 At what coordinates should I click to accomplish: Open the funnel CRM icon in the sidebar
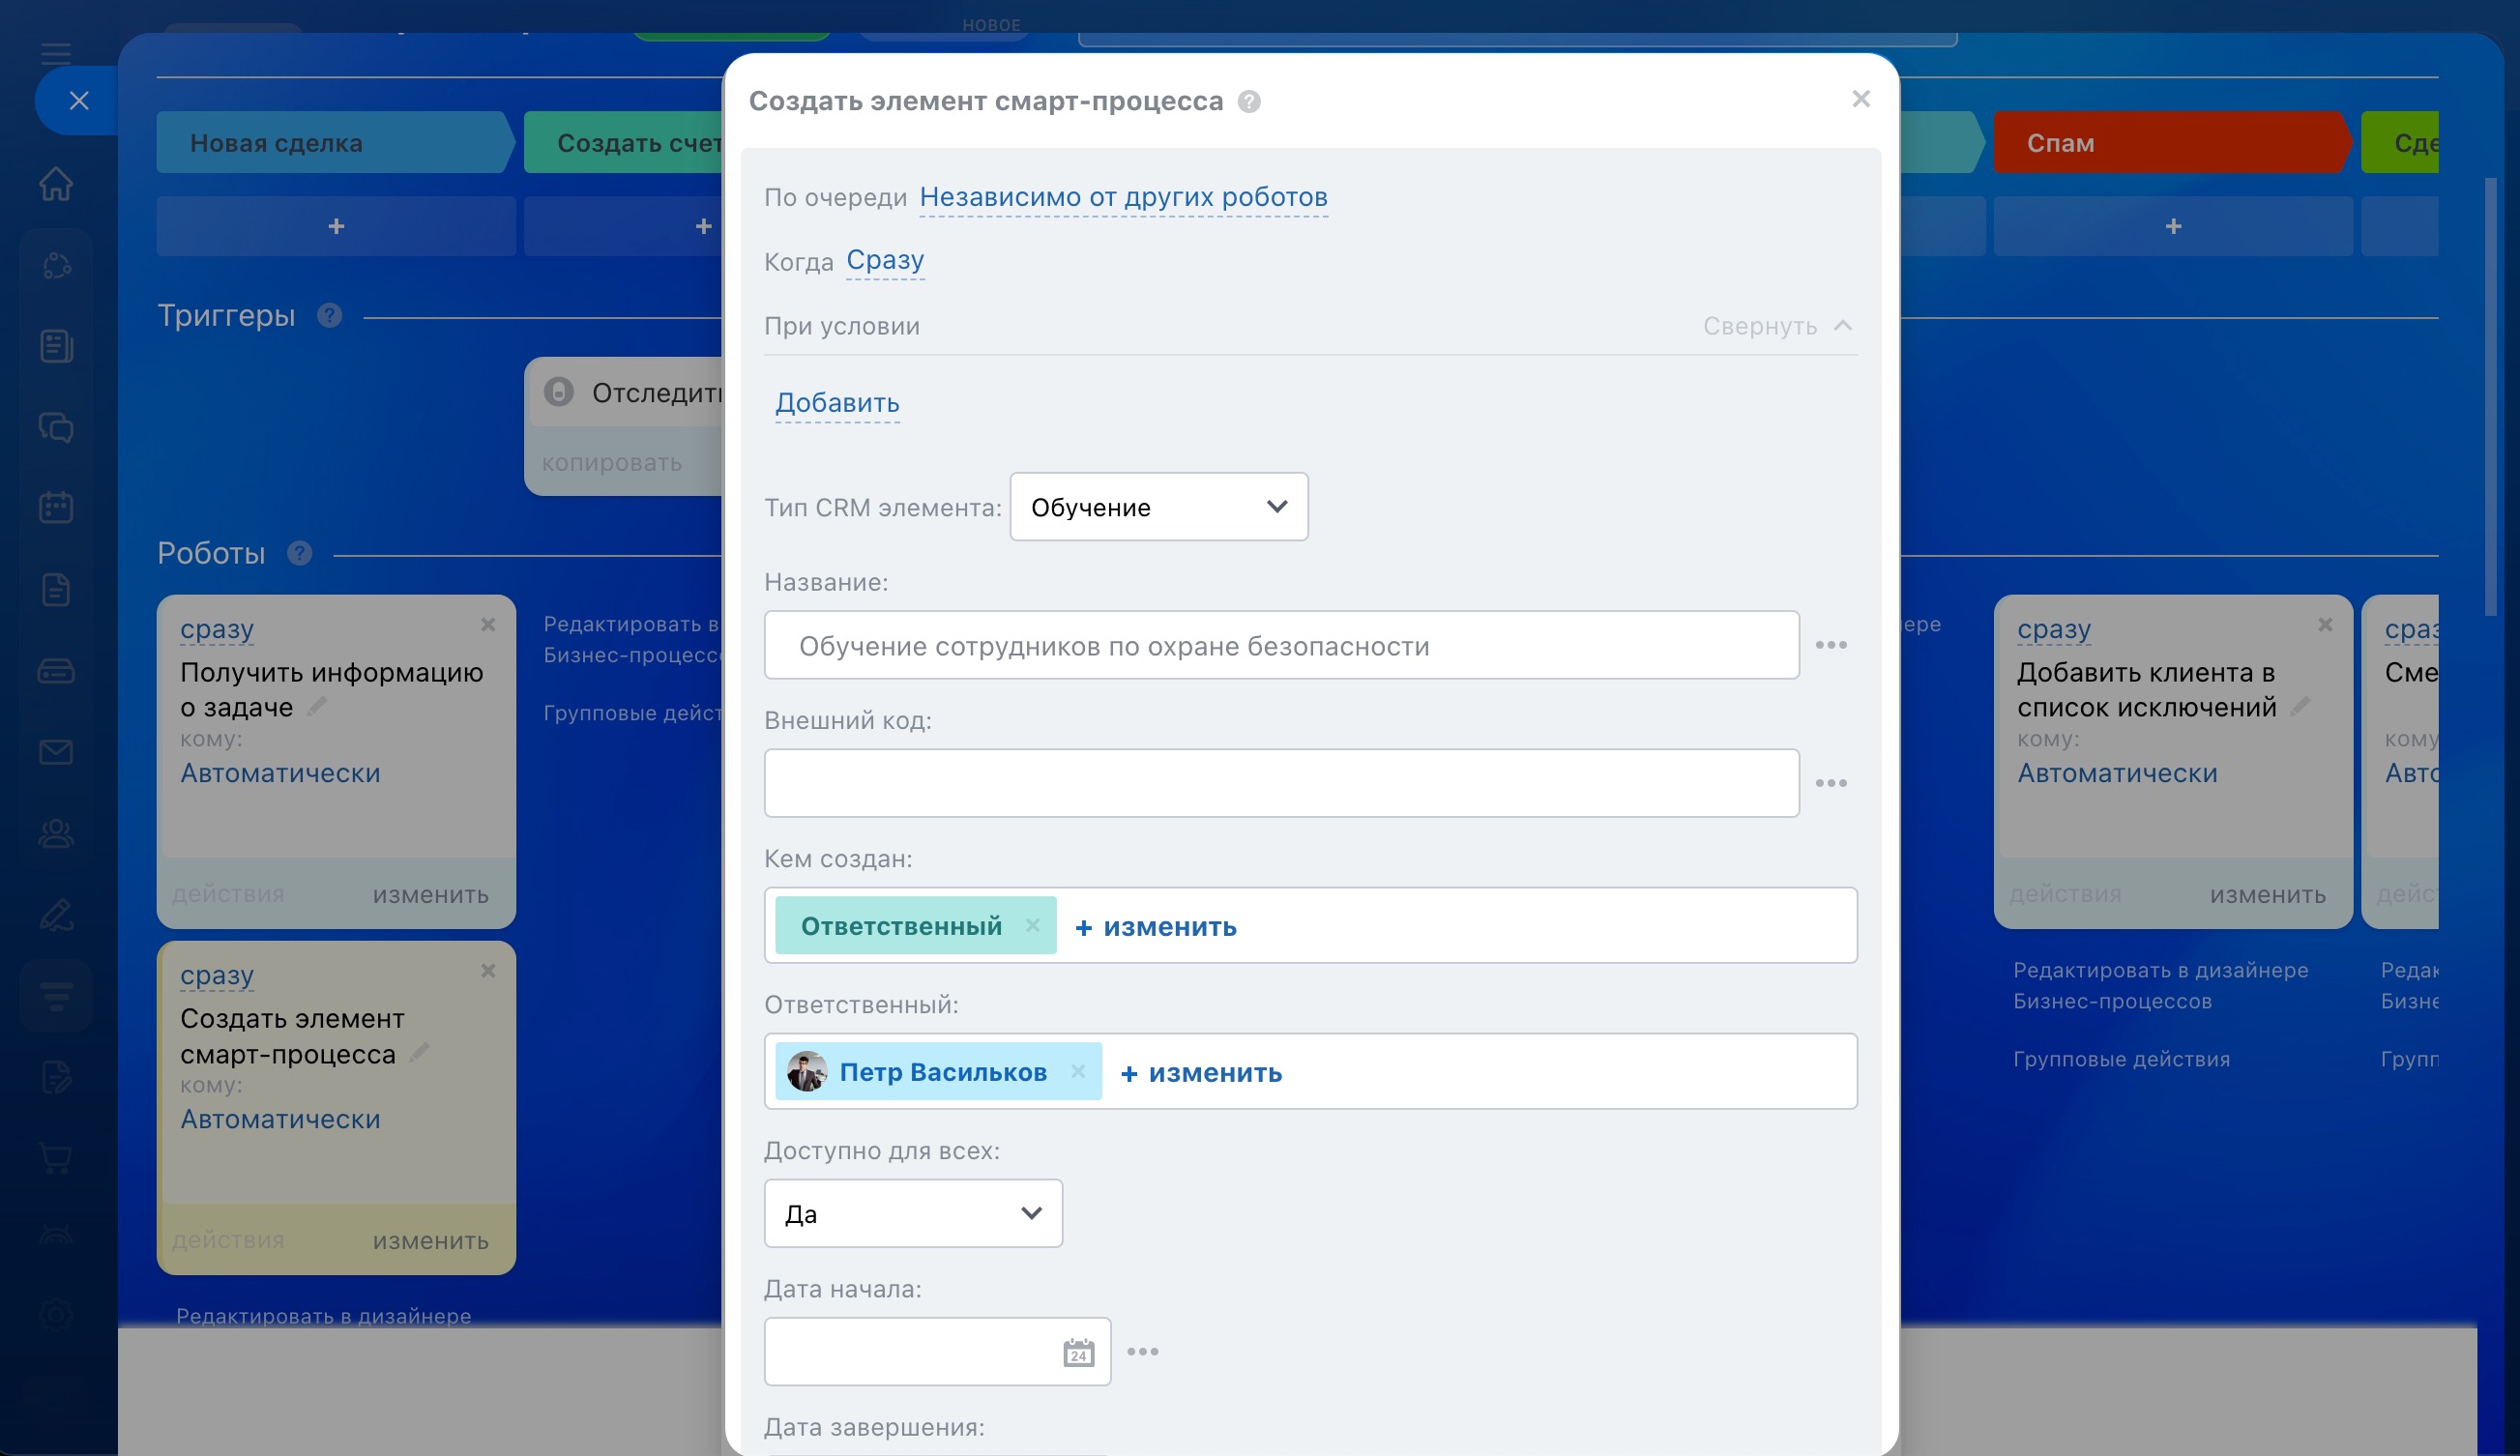(x=56, y=996)
